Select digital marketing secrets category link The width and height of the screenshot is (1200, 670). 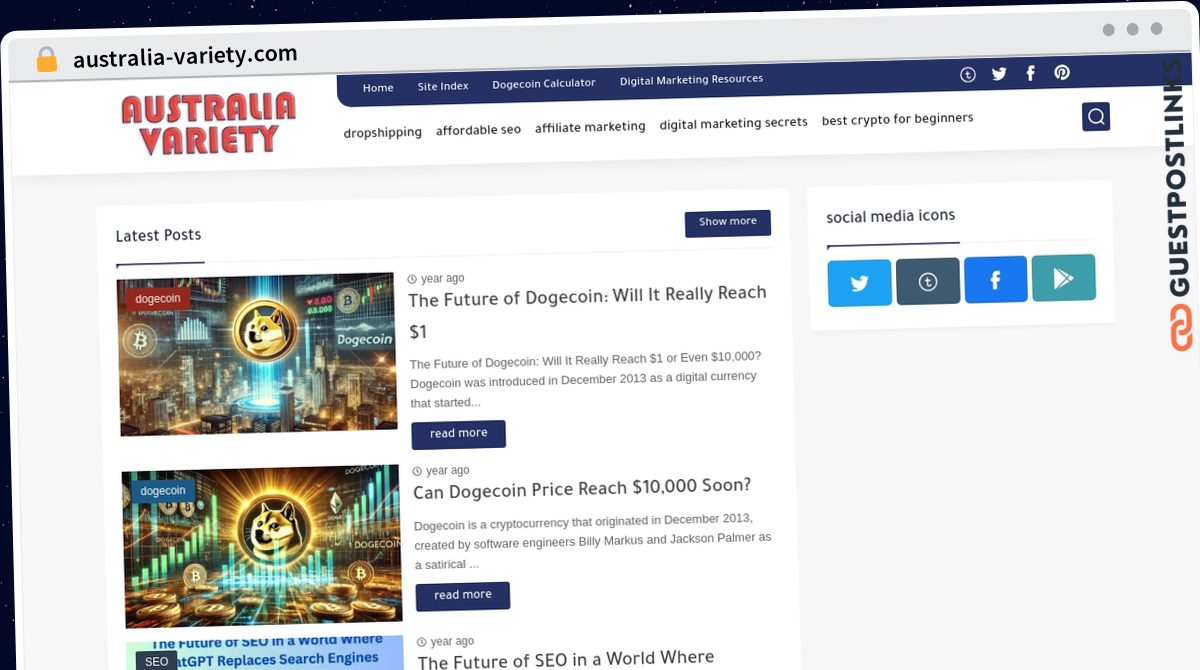click(x=733, y=123)
